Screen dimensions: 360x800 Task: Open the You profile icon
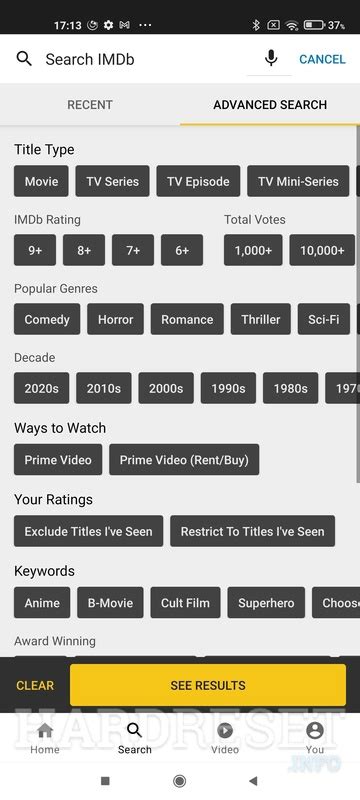[x=315, y=731]
